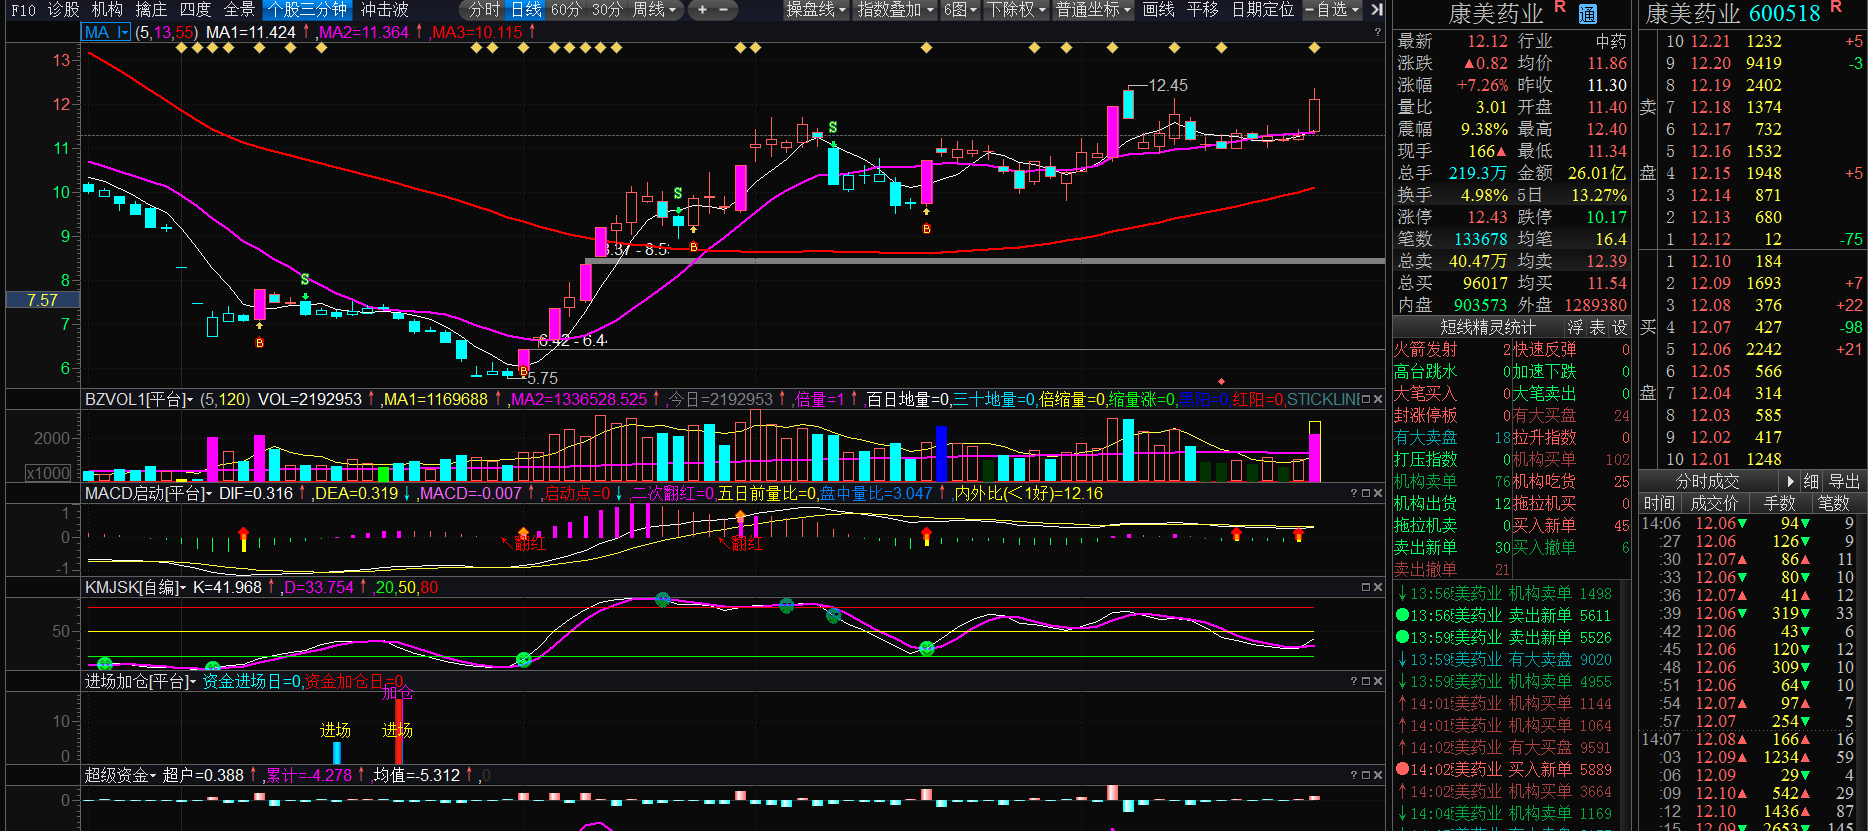
Task: Expand the 进场加仓[平台] indicator dropdown arrow
Action: 193,682
